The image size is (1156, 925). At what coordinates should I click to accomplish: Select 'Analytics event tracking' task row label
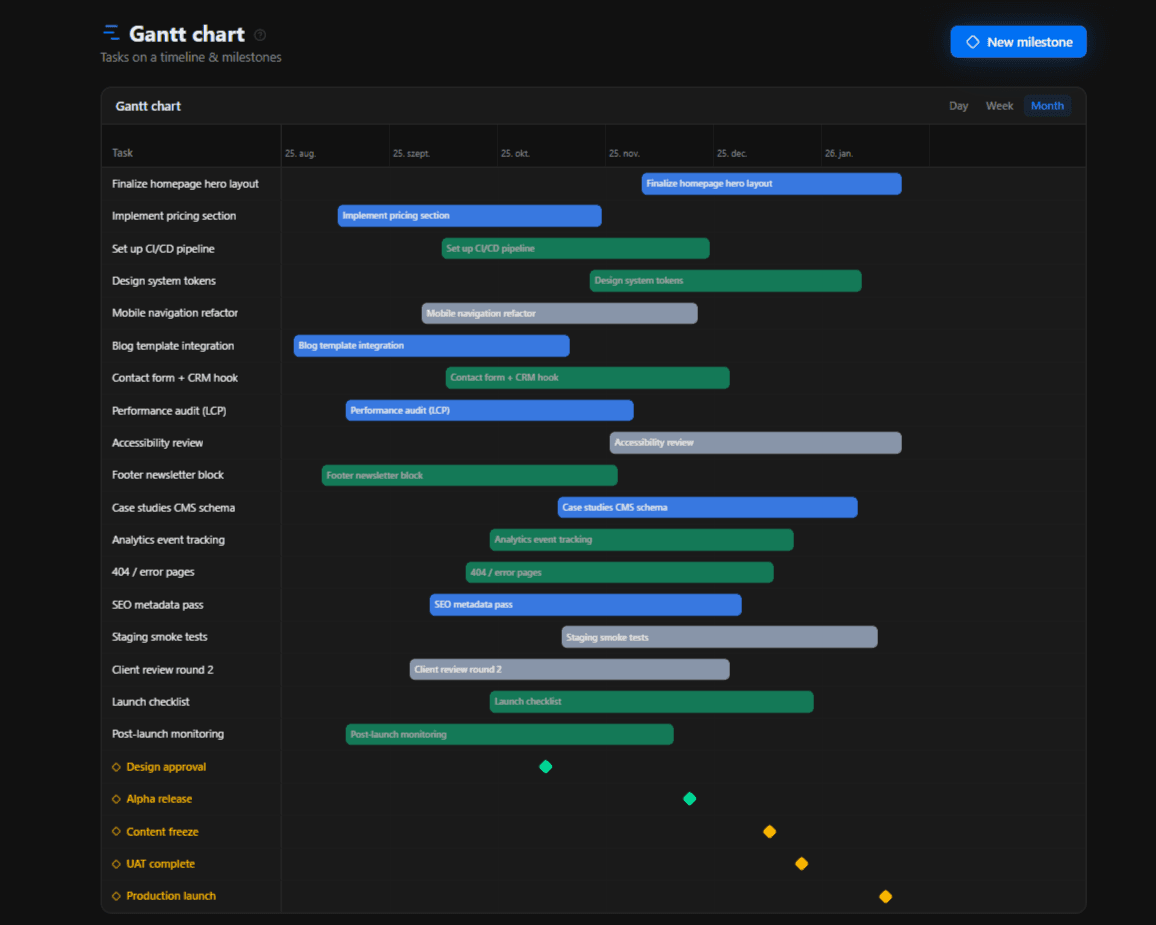click(168, 540)
